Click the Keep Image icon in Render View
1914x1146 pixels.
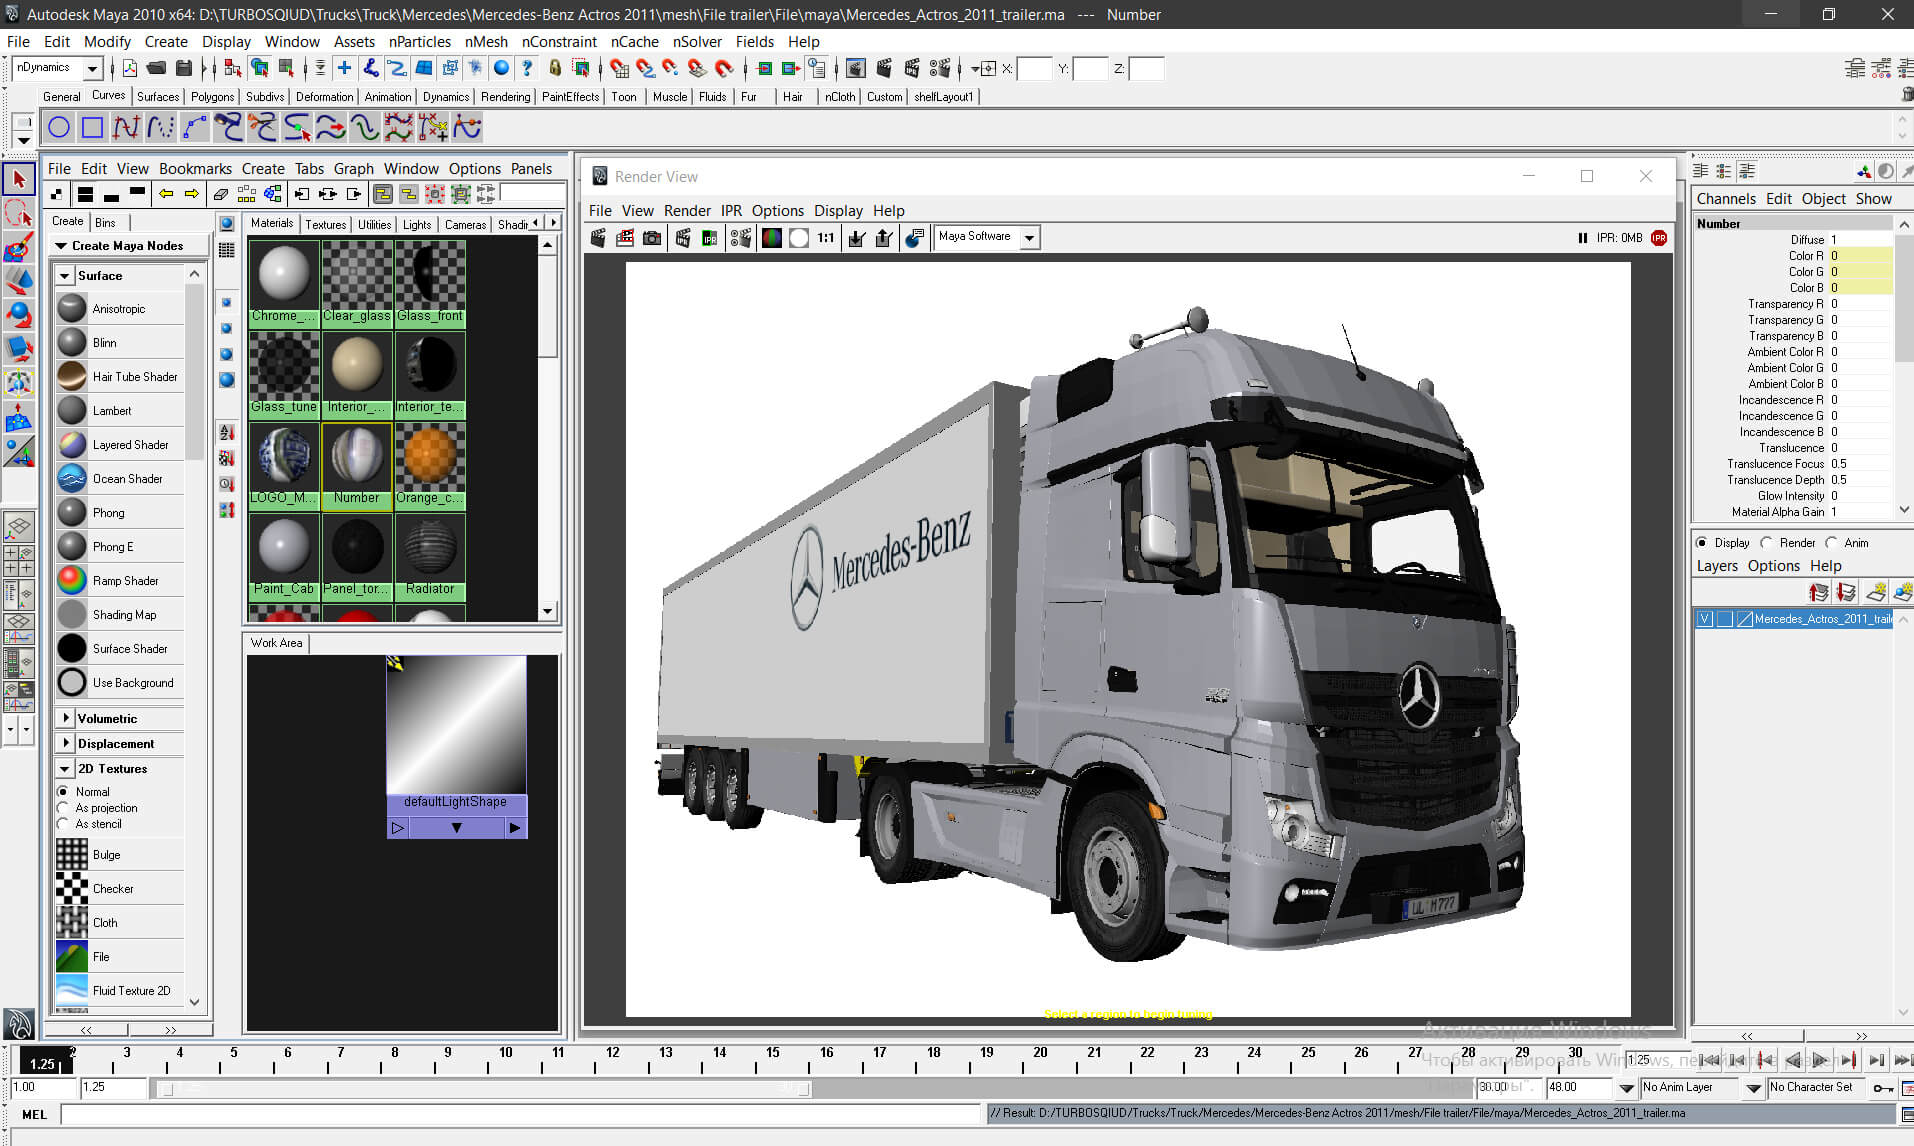click(857, 238)
